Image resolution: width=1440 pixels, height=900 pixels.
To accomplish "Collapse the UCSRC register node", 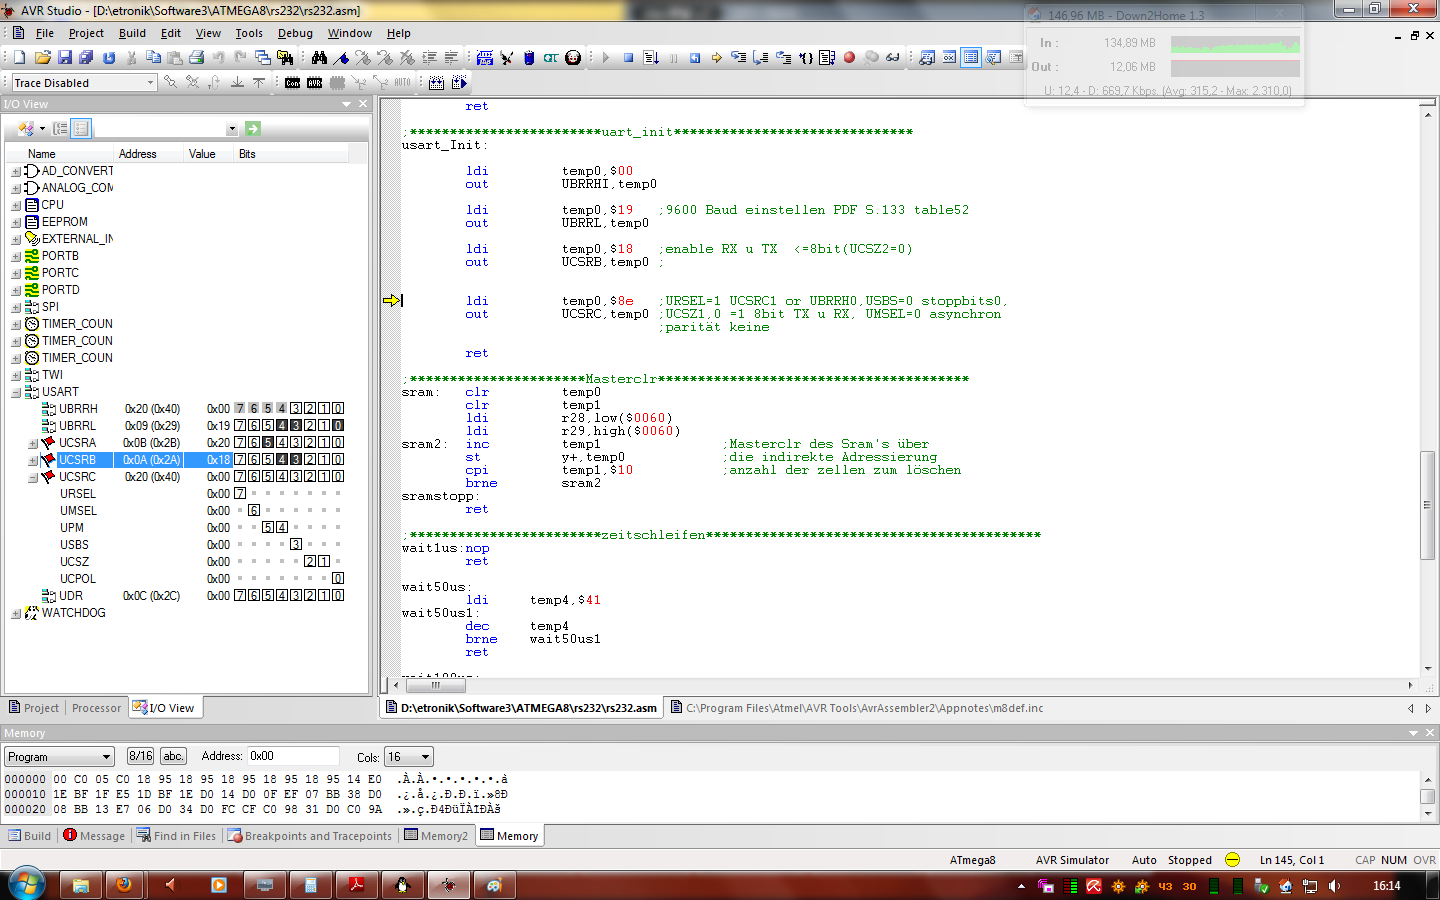I will tap(33, 477).
